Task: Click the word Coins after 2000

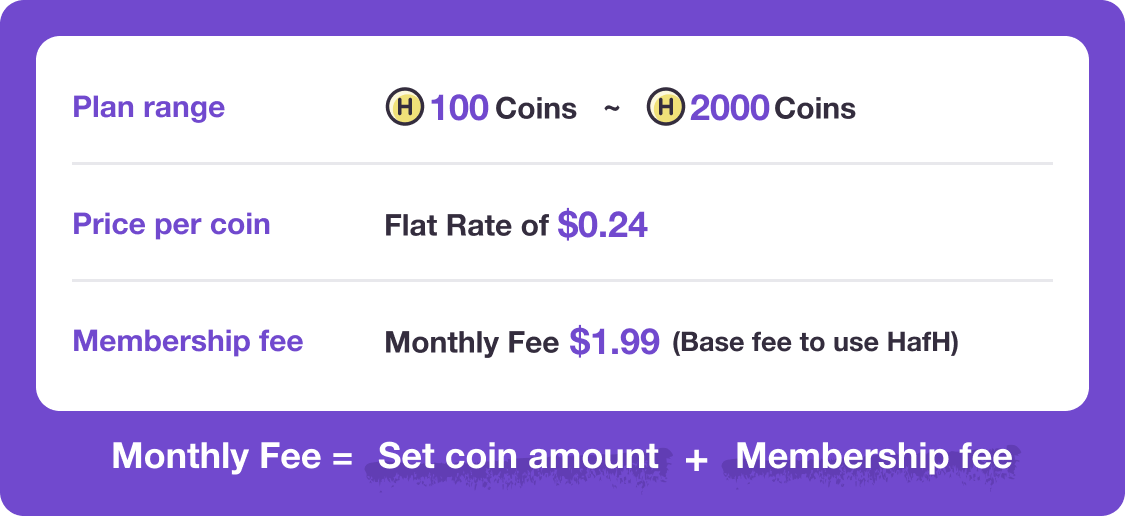Action: [x=815, y=109]
